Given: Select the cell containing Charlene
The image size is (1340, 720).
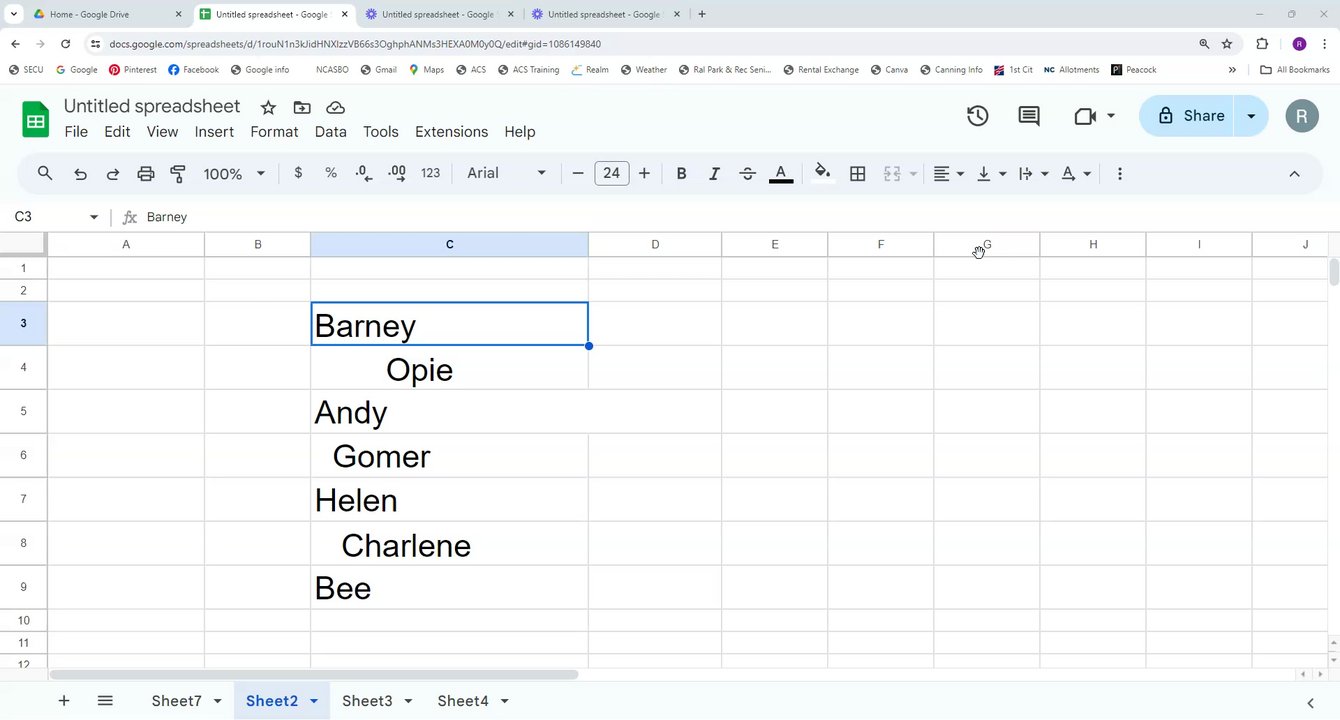Looking at the screenshot, I should click(x=449, y=544).
